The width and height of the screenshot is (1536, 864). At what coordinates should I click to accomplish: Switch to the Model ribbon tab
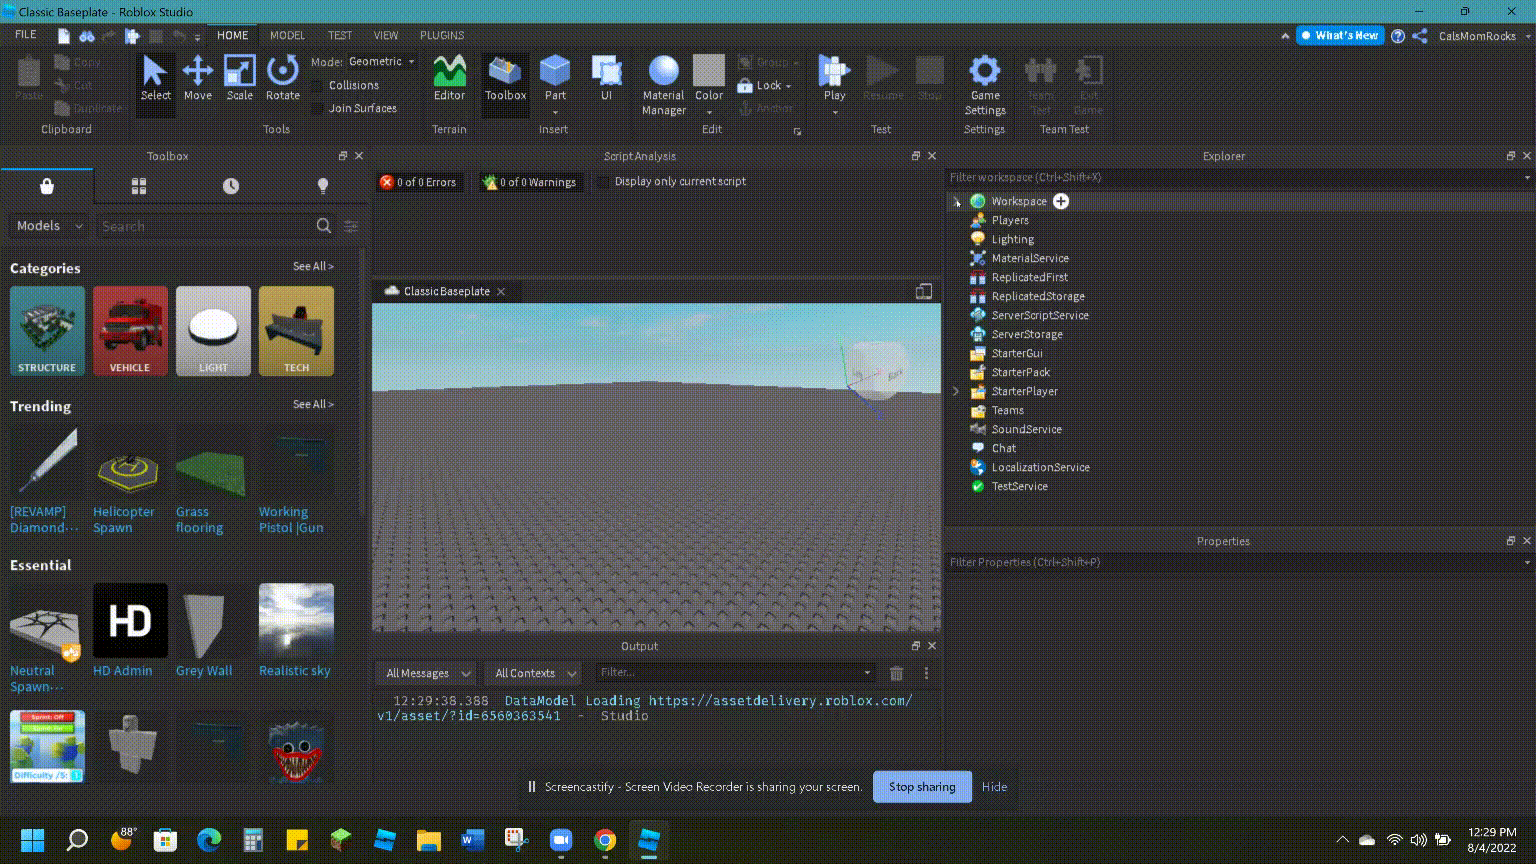click(x=287, y=35)
